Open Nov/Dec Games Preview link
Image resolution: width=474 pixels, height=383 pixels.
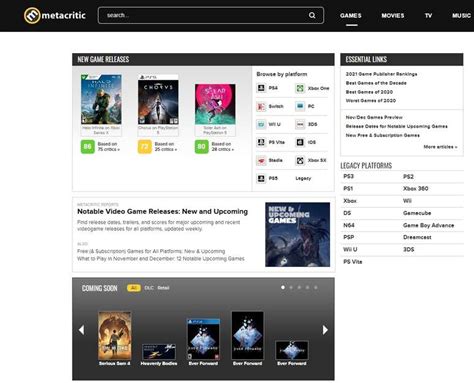point(374,117)
